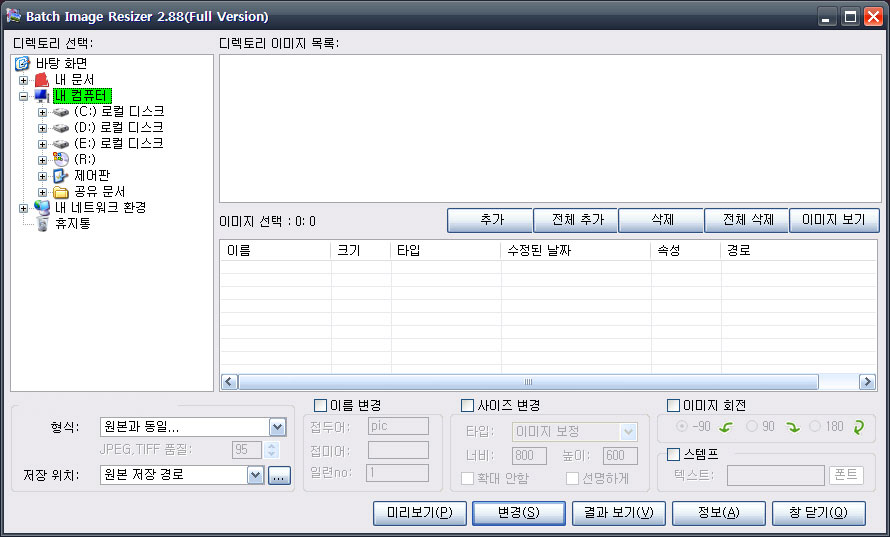
Task: Click the 내 컴퓨터 computer icon
Action: coord(42,95)
